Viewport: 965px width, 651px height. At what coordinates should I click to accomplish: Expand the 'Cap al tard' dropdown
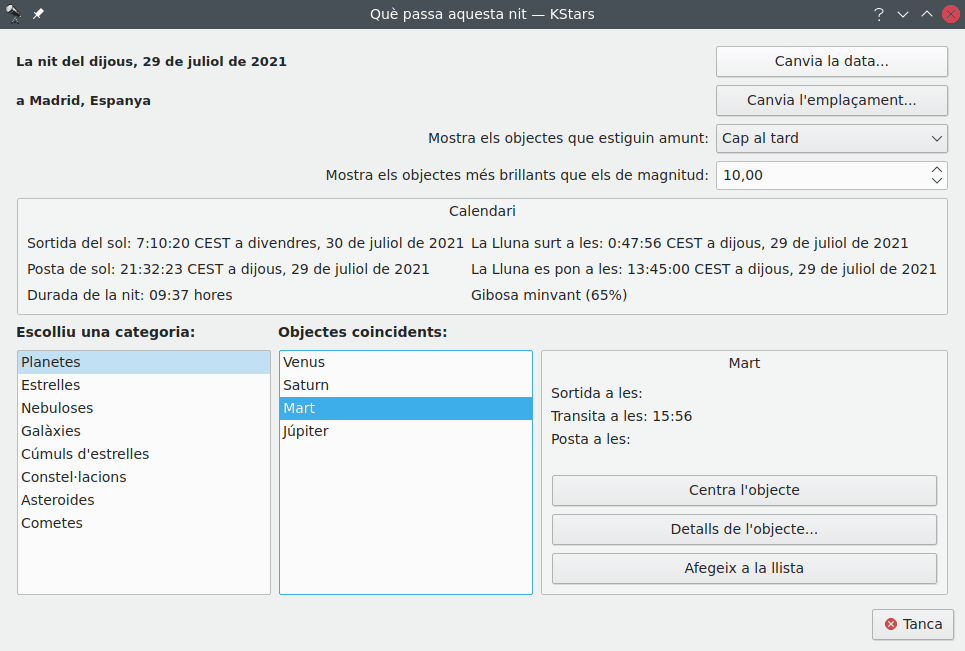point(831,139)
